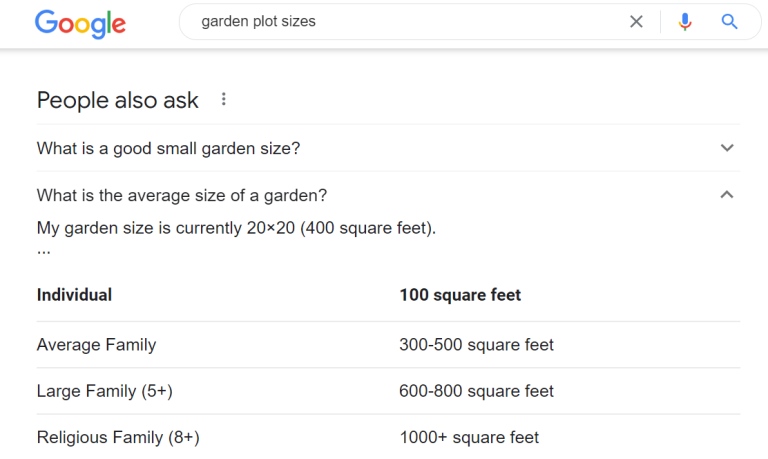The height and width of the screenshot is (459, 768).
Task: Click the "300-500 square feet" cell
Action: point(476,345)
